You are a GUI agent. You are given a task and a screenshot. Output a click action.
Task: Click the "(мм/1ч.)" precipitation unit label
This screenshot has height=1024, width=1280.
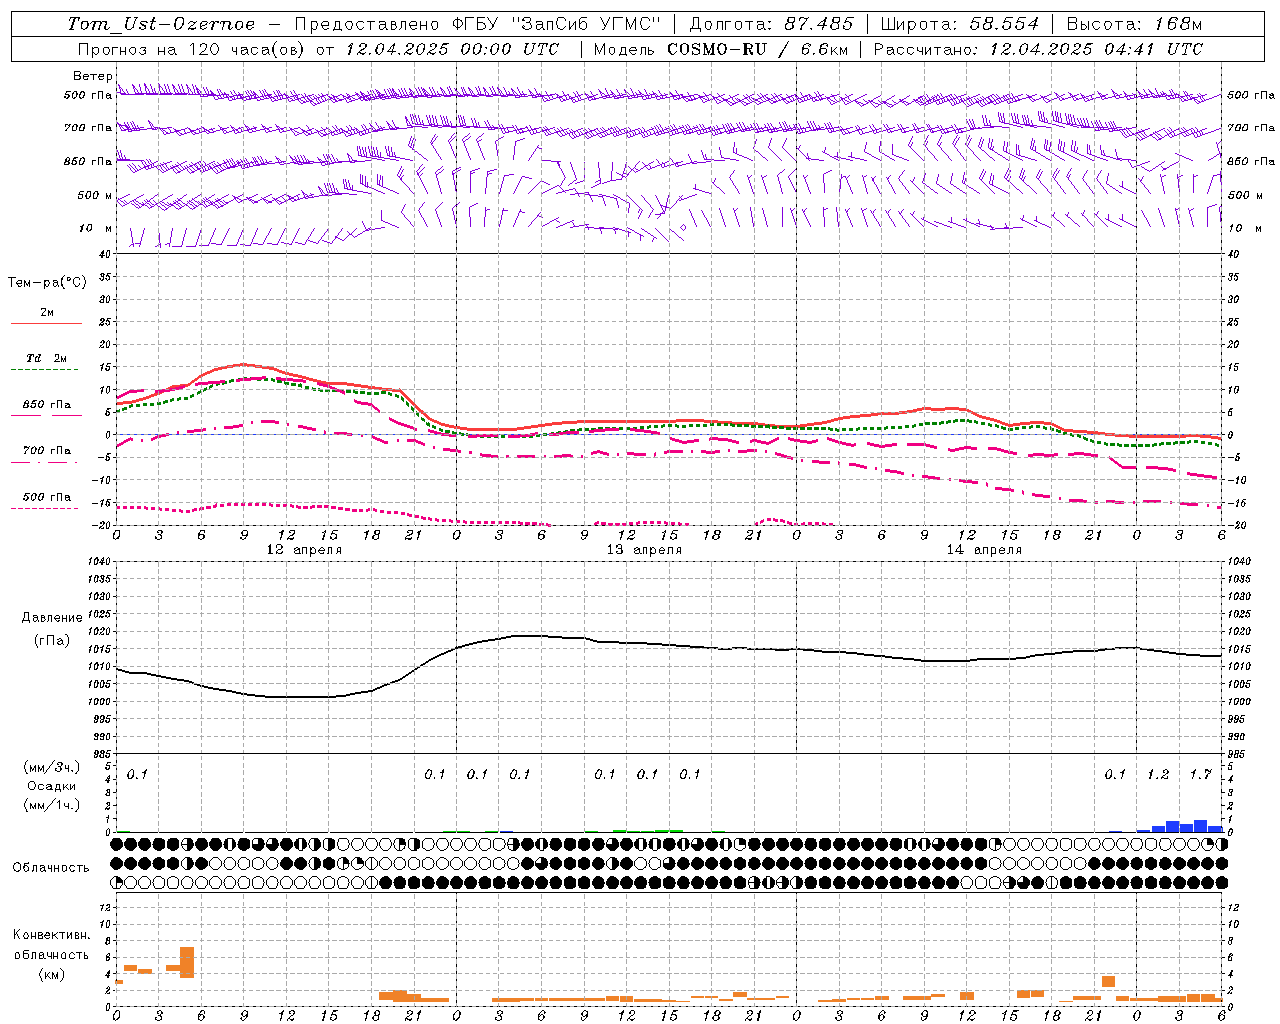coord(52,804)
